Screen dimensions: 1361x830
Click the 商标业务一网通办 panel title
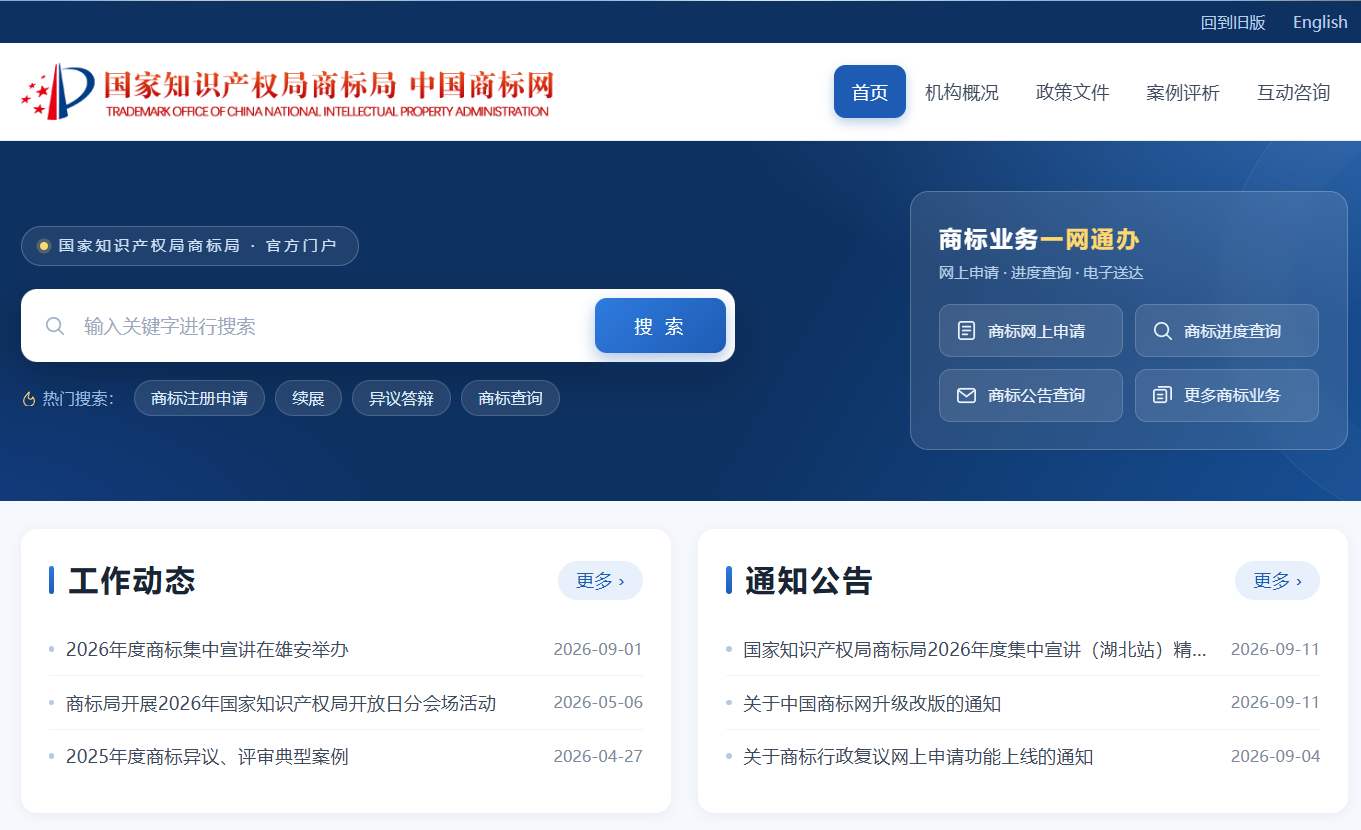[1039, 239]
